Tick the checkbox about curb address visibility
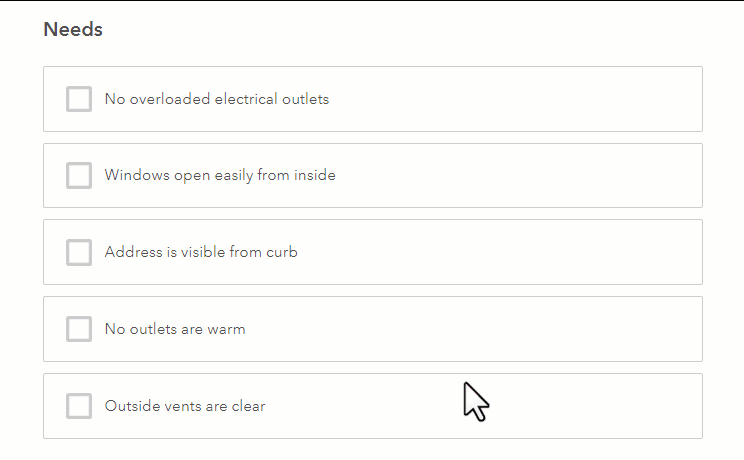744x460 pixels. click(79, 252)
